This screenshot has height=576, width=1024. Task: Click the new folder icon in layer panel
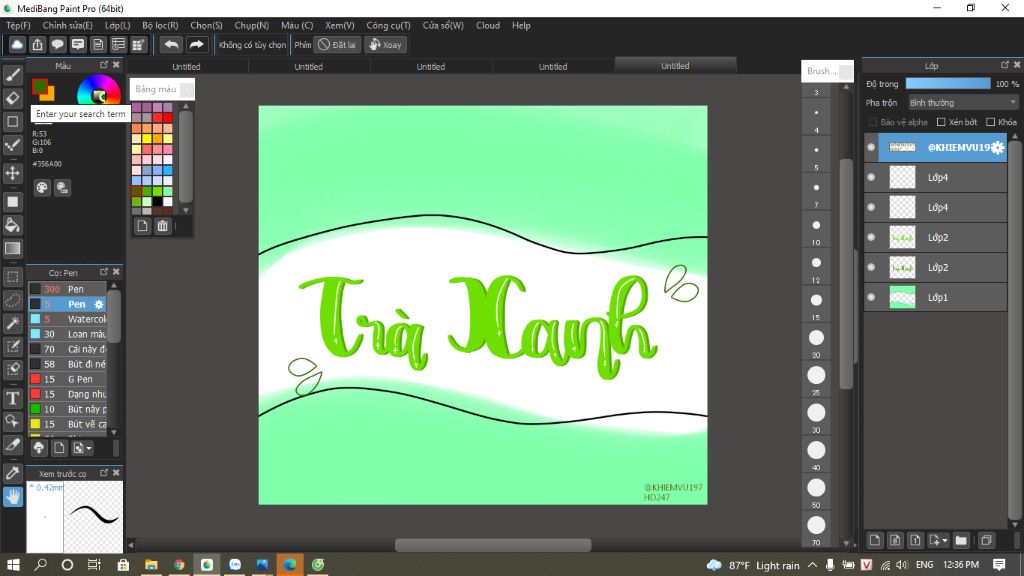(961, 540)
